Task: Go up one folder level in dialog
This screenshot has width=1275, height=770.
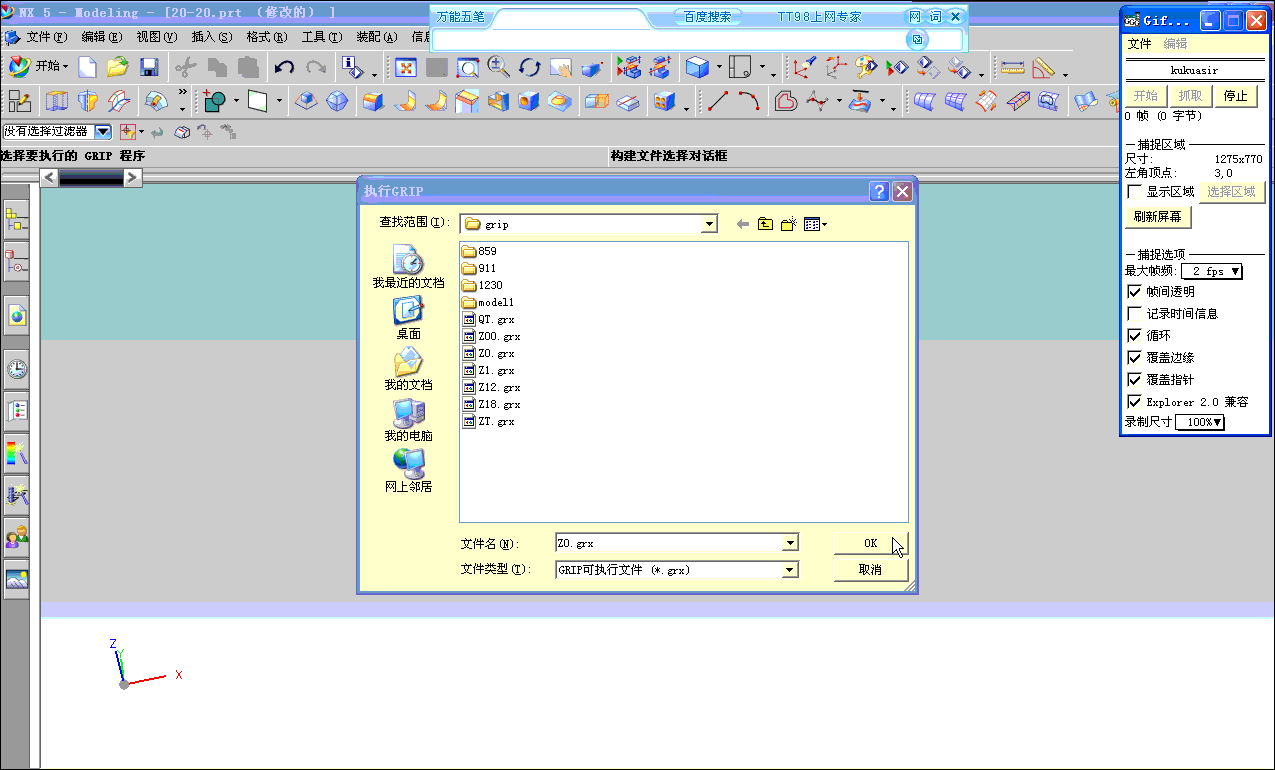Action: pos(765,224)
